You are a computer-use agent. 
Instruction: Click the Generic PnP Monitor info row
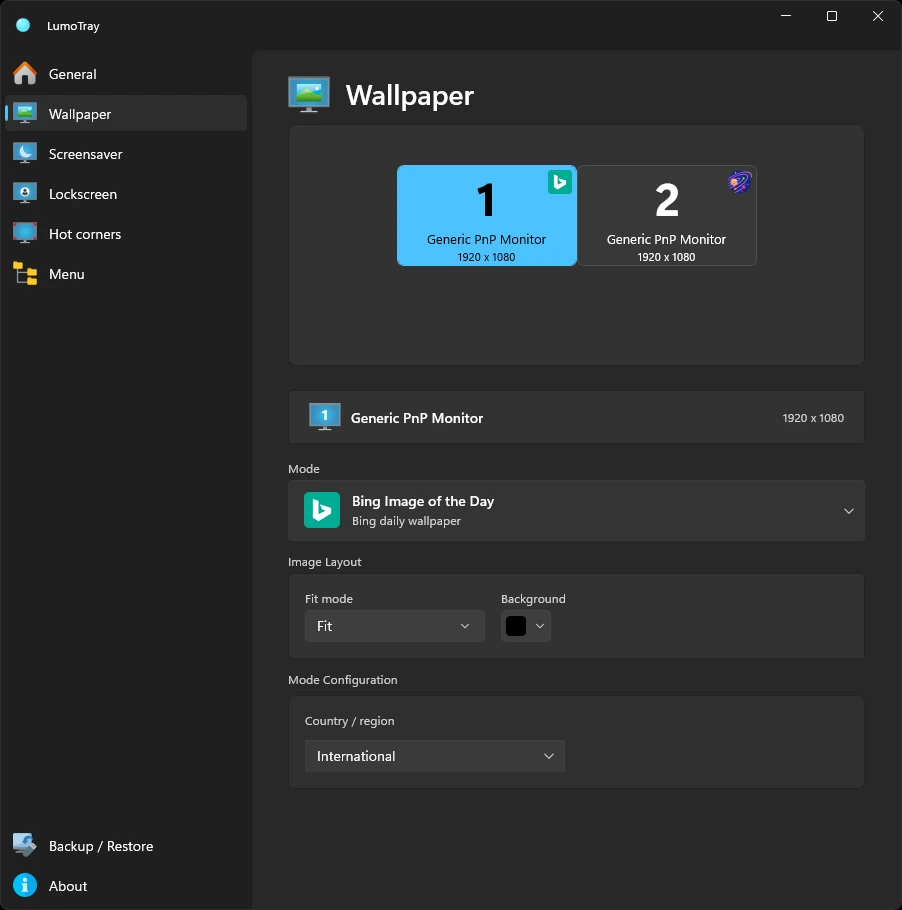576,417
